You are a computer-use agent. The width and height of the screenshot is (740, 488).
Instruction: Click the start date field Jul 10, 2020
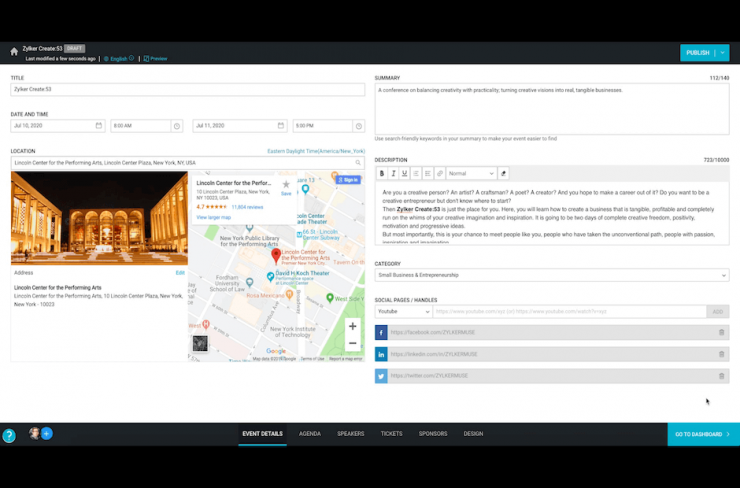tap(58, 126)
